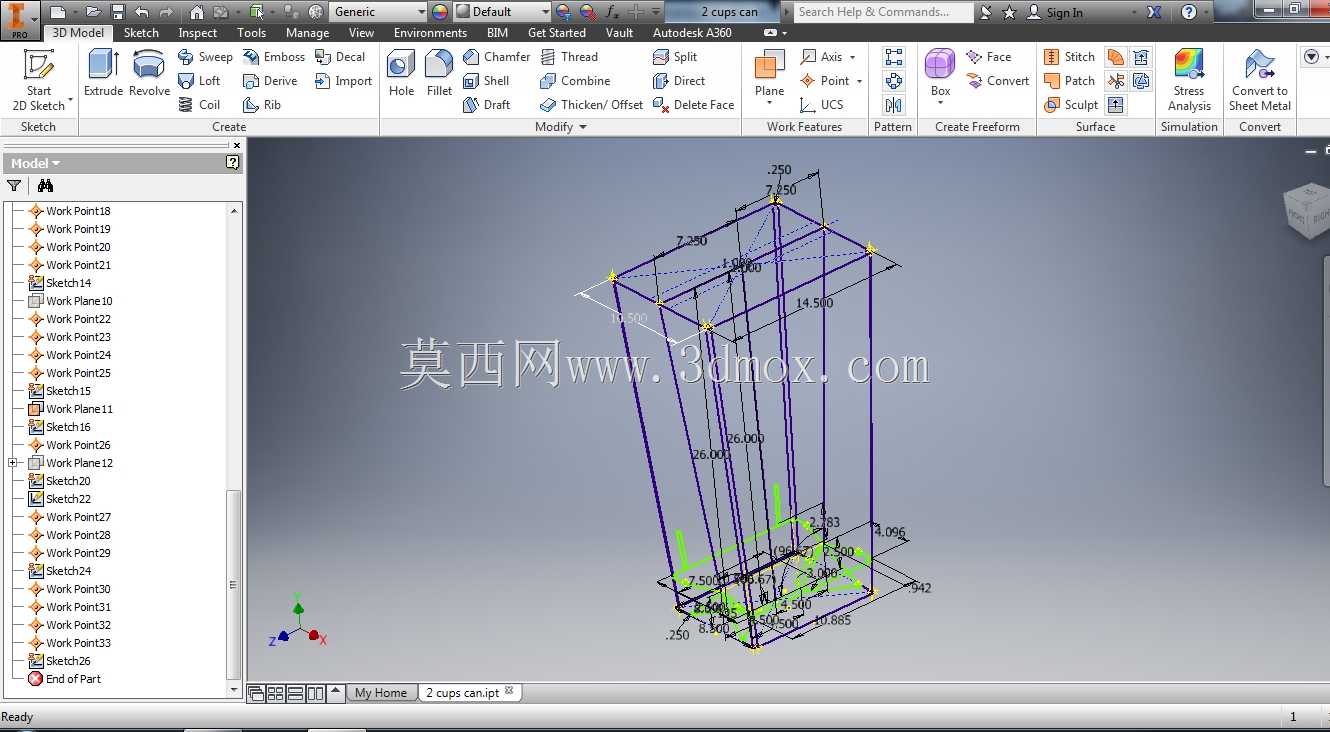Open the Model browser dropdown
This screenshot has height=732, width=1330.
pyautogui.click(x=35, y=163)
